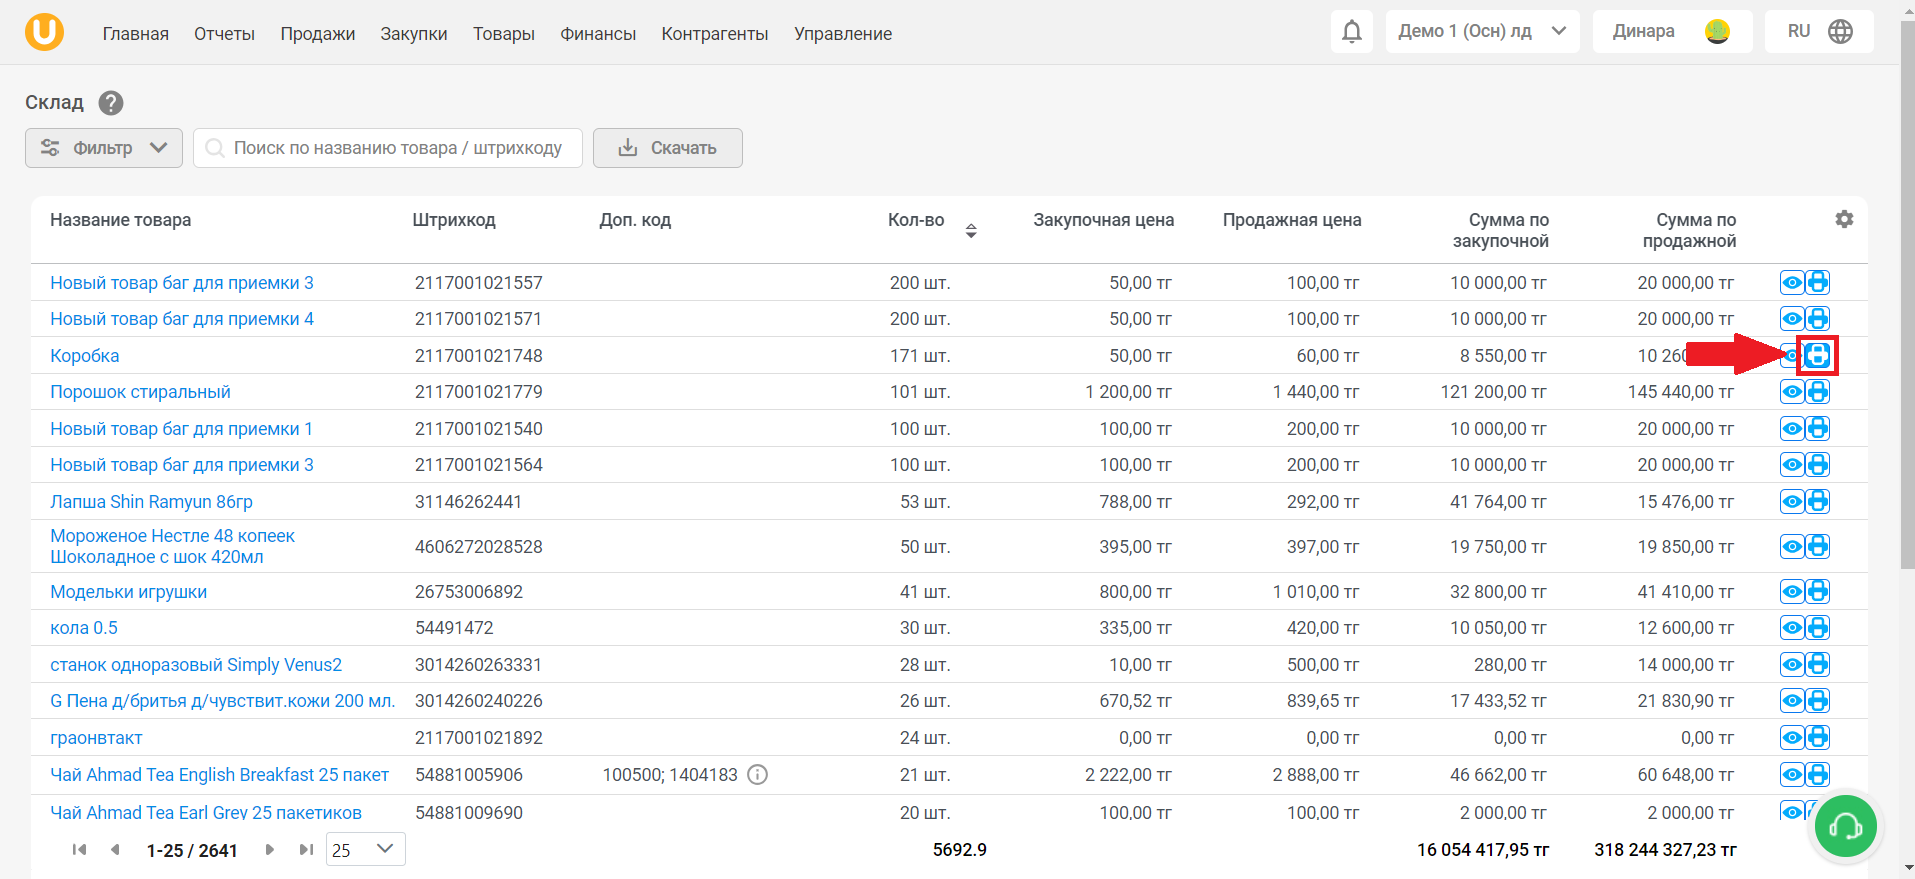Viewport: 1915px width, 879px height.
Task: View details eye for Порошок стиральный
Action: coord(1792,392)
